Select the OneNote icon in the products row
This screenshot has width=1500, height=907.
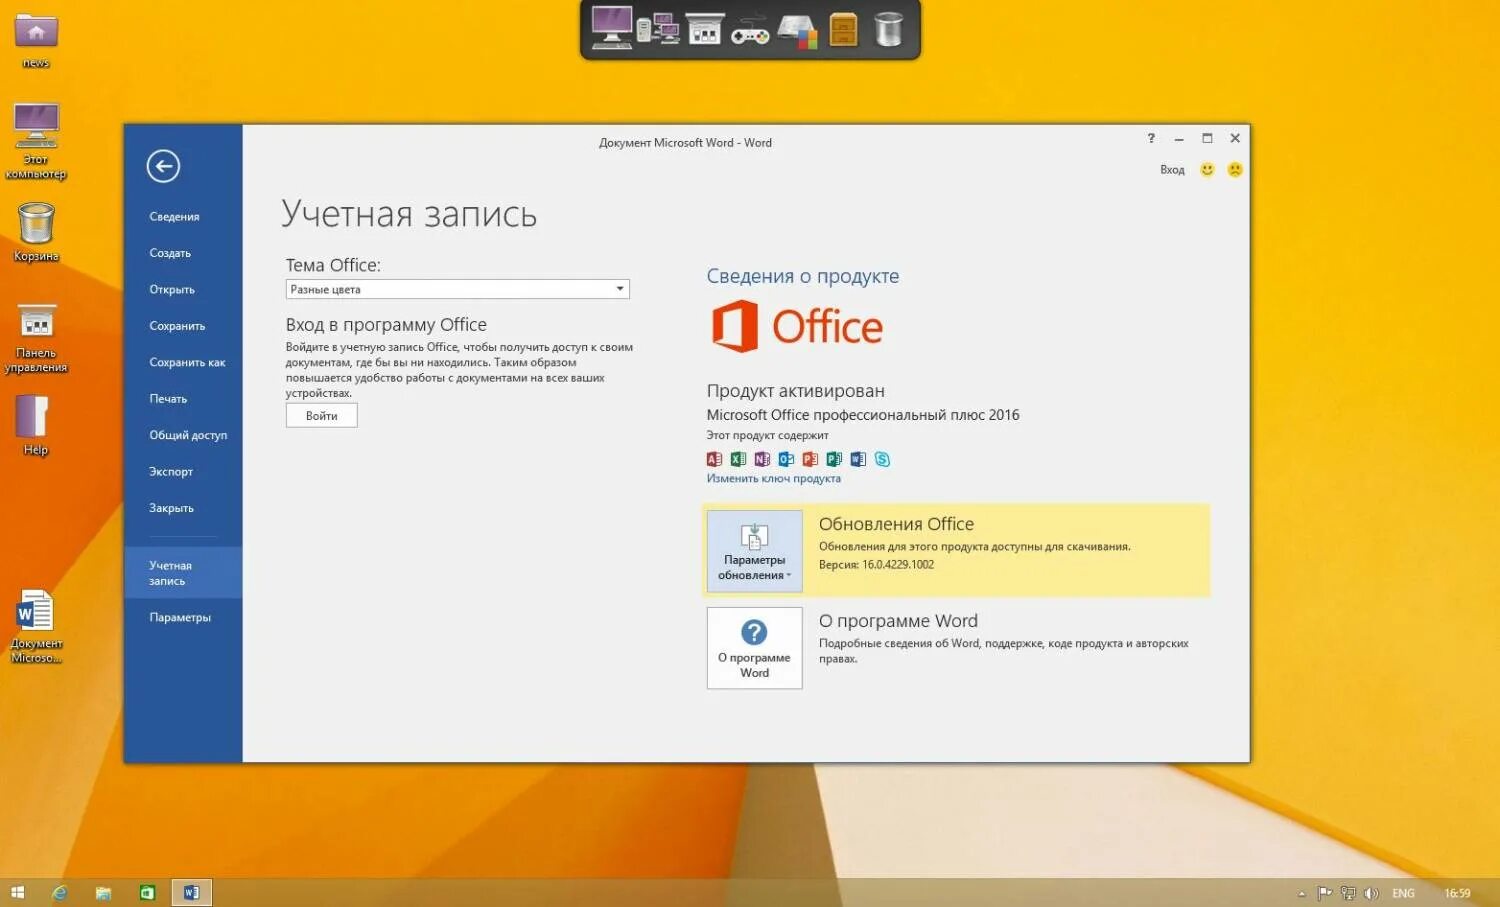click(x=761, y=459)
